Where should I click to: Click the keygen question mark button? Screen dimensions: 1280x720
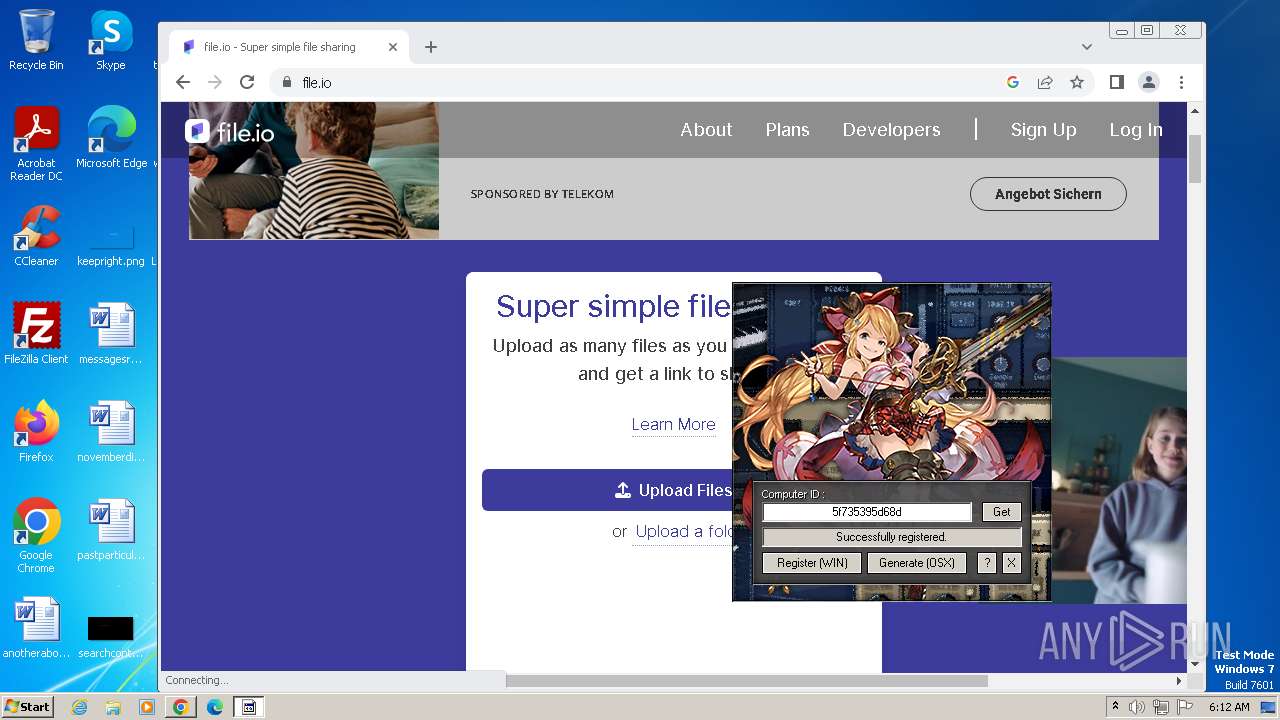tap(986, 563)
